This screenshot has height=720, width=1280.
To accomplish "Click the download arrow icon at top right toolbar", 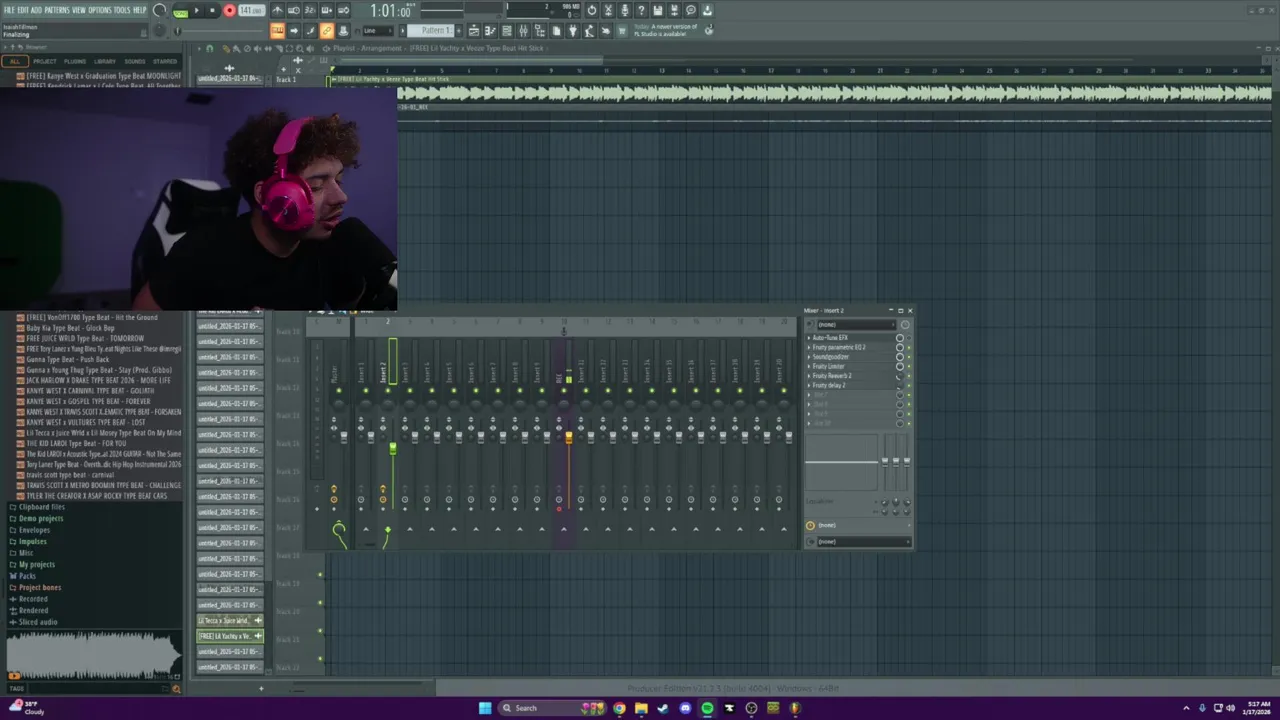I will pos(707,11).
